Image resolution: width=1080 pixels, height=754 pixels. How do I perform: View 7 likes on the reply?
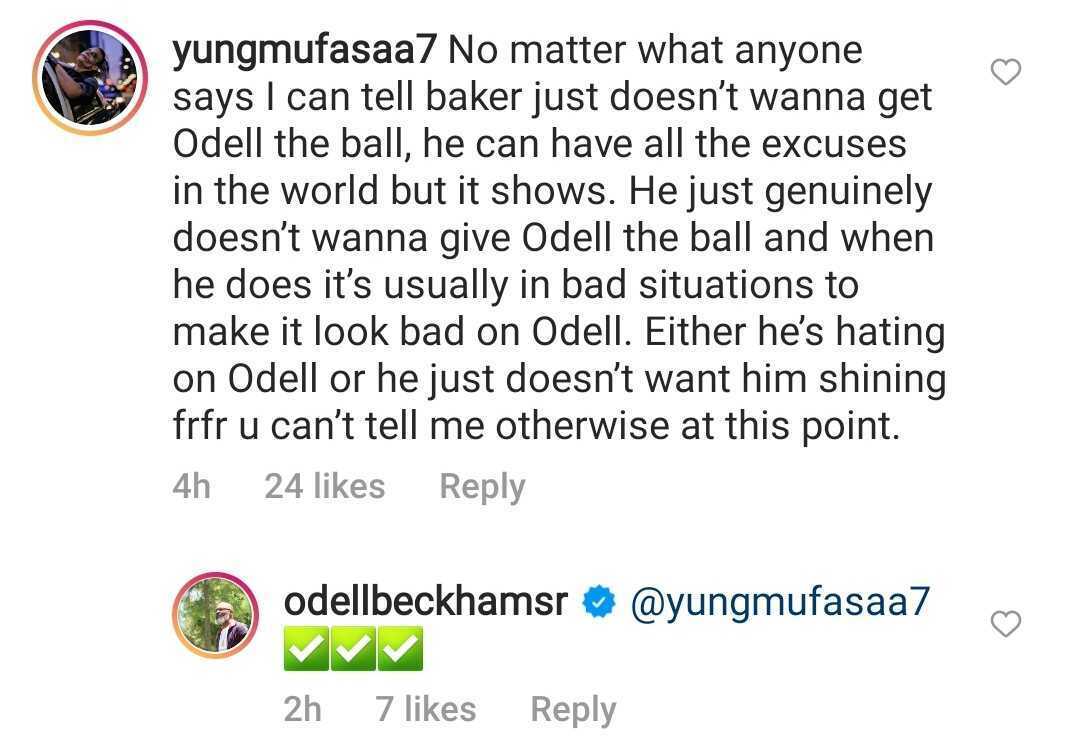click(426, 709)
